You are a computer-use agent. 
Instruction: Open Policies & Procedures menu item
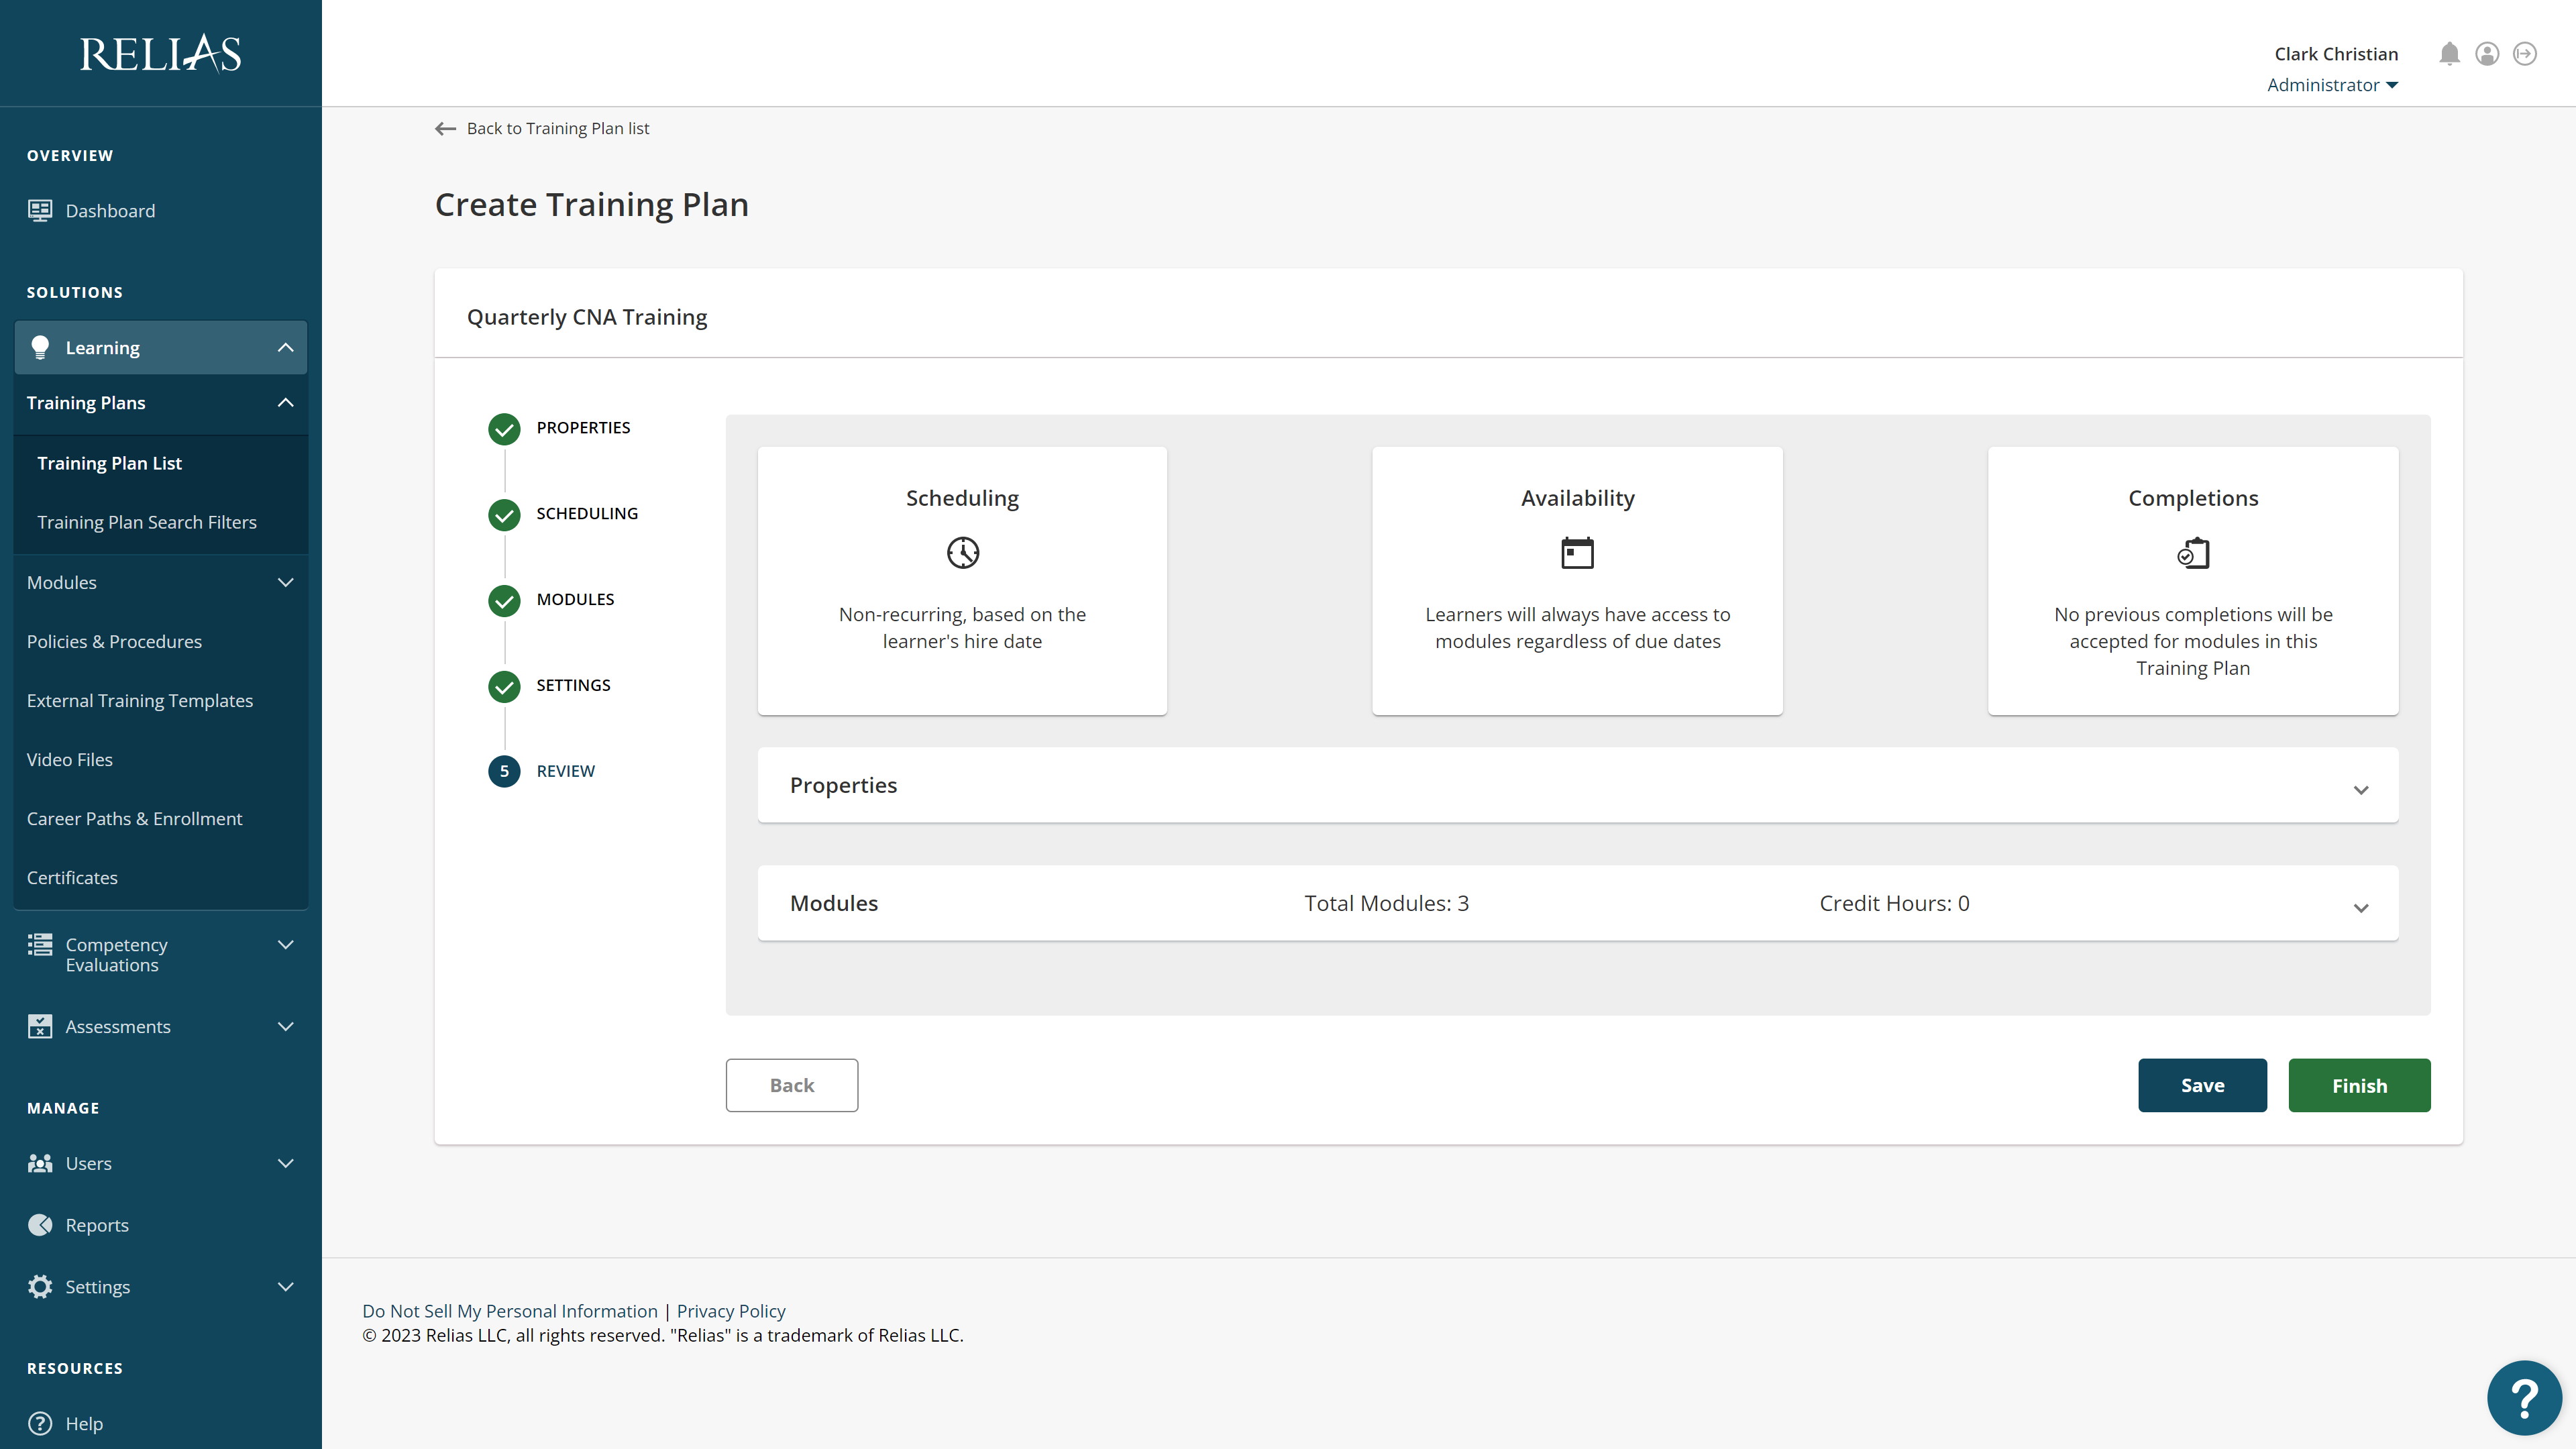(114, 641)
